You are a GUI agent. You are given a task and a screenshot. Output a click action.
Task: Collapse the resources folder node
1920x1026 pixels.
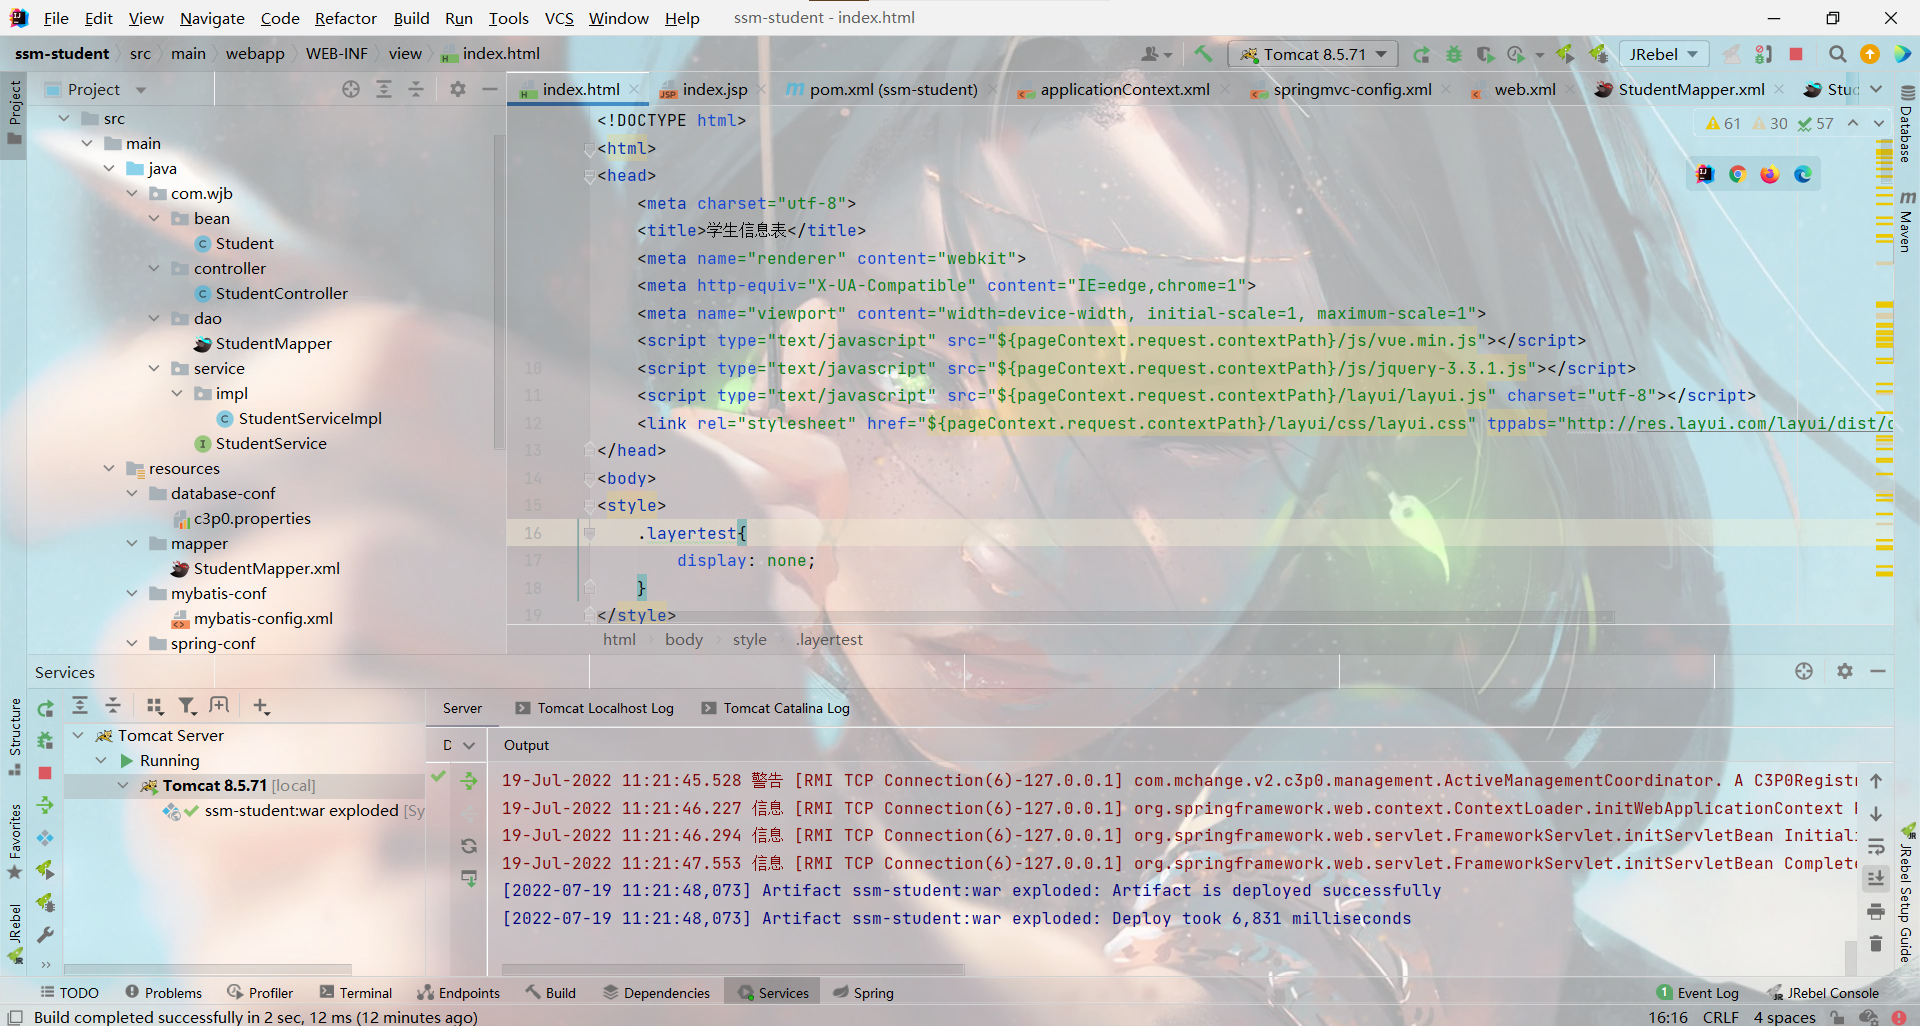[109, 468]
